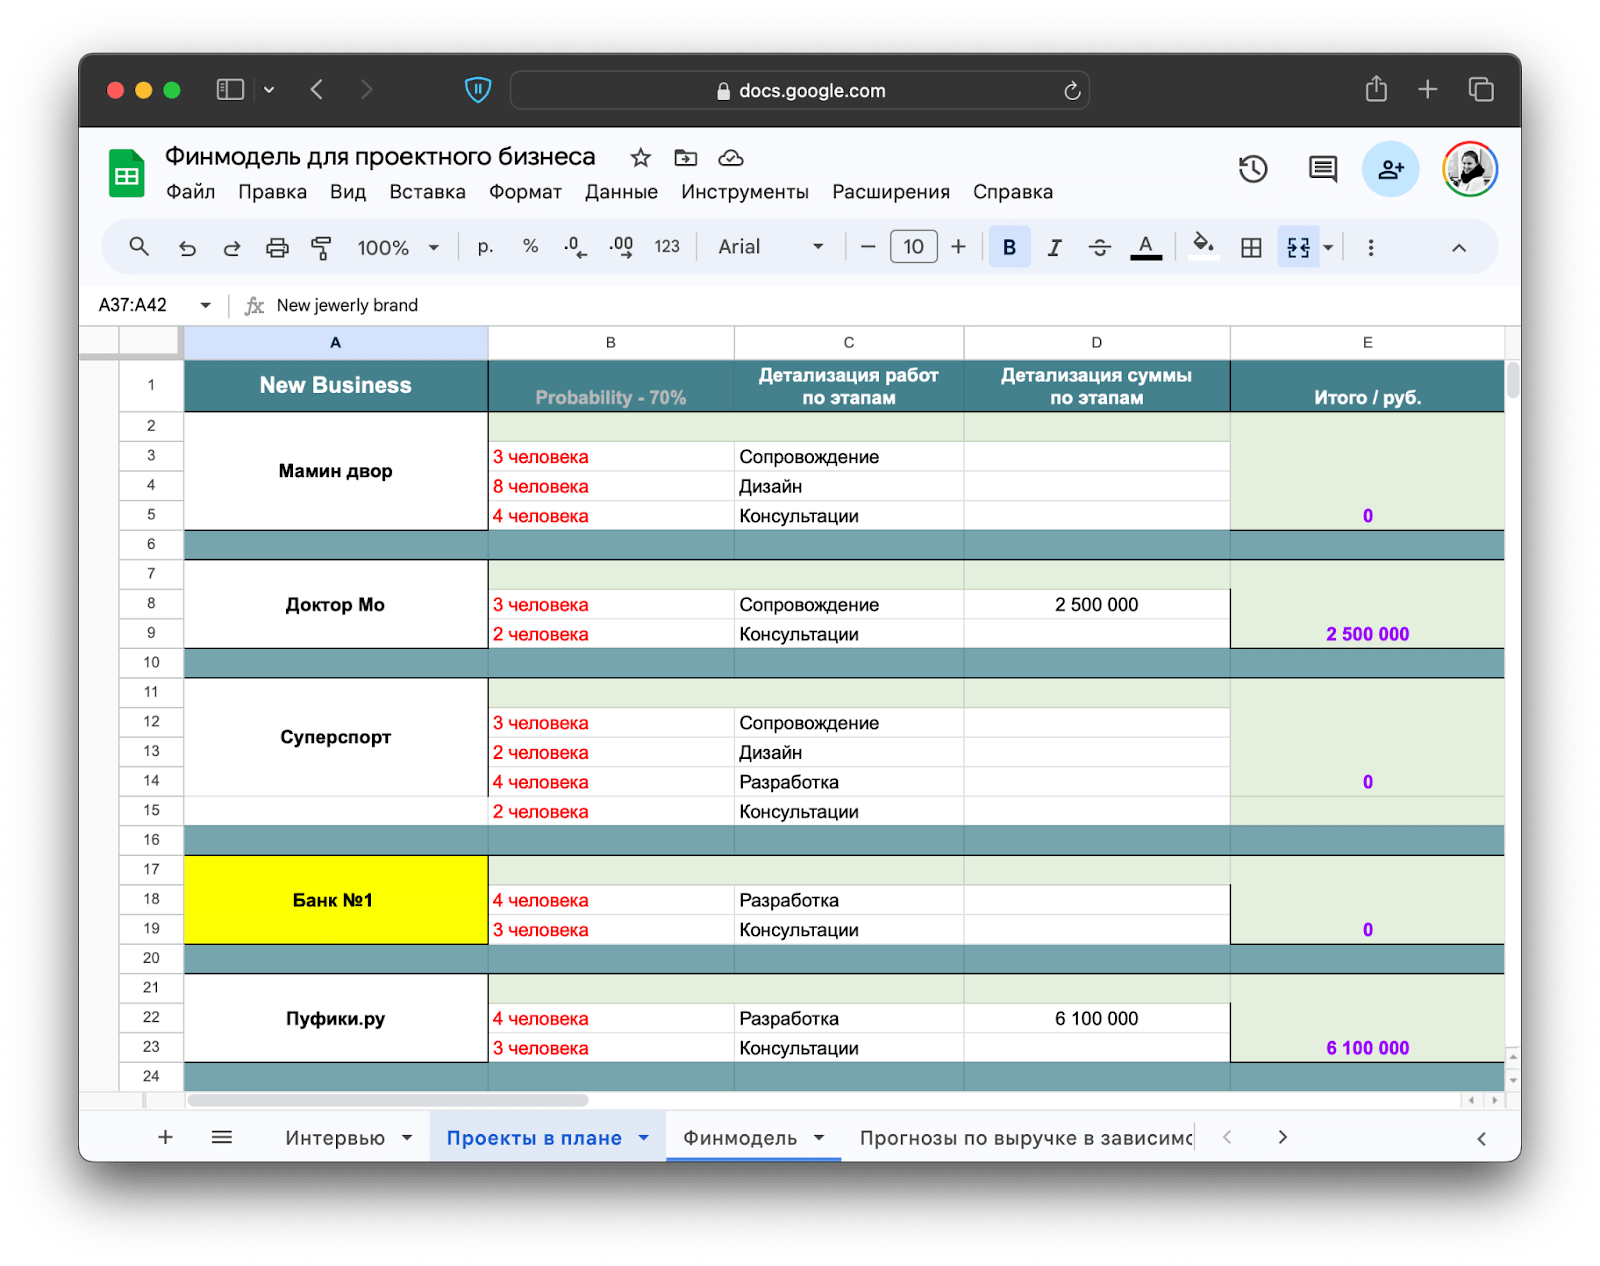Toggle bold formatting
The height and width of the screenshot is (1266, 1600).
click(1009, 248)
